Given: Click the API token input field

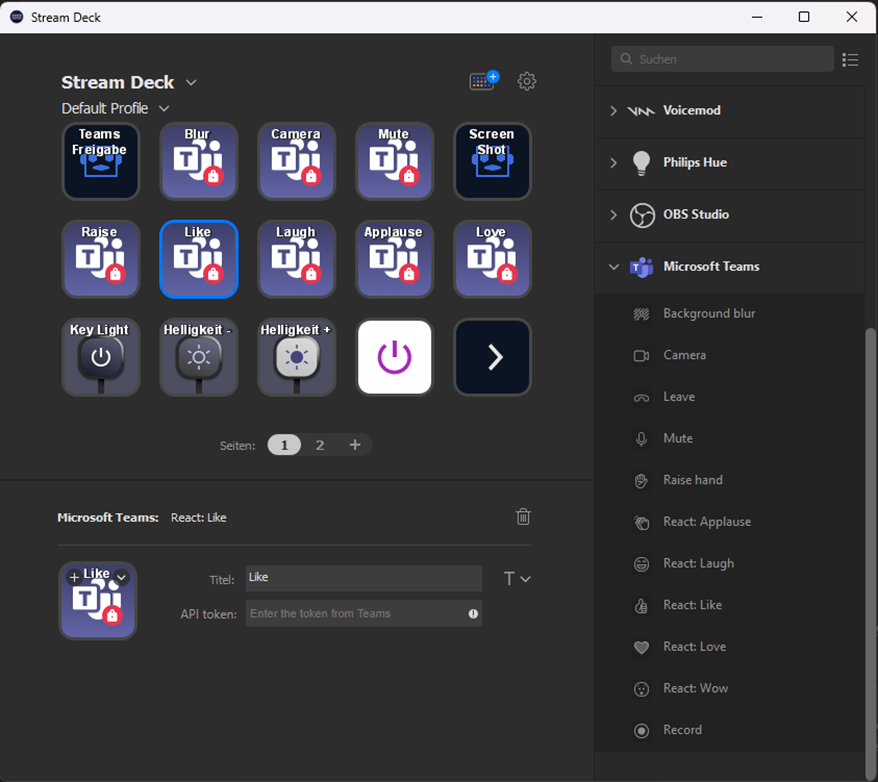Looking at the screenshot, I should pyautogui.click(x=363, y=614).
